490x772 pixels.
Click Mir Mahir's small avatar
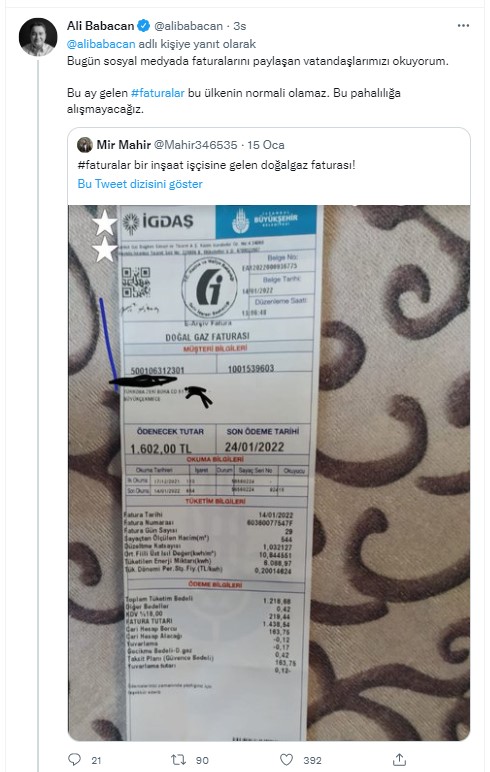[85, 145]
